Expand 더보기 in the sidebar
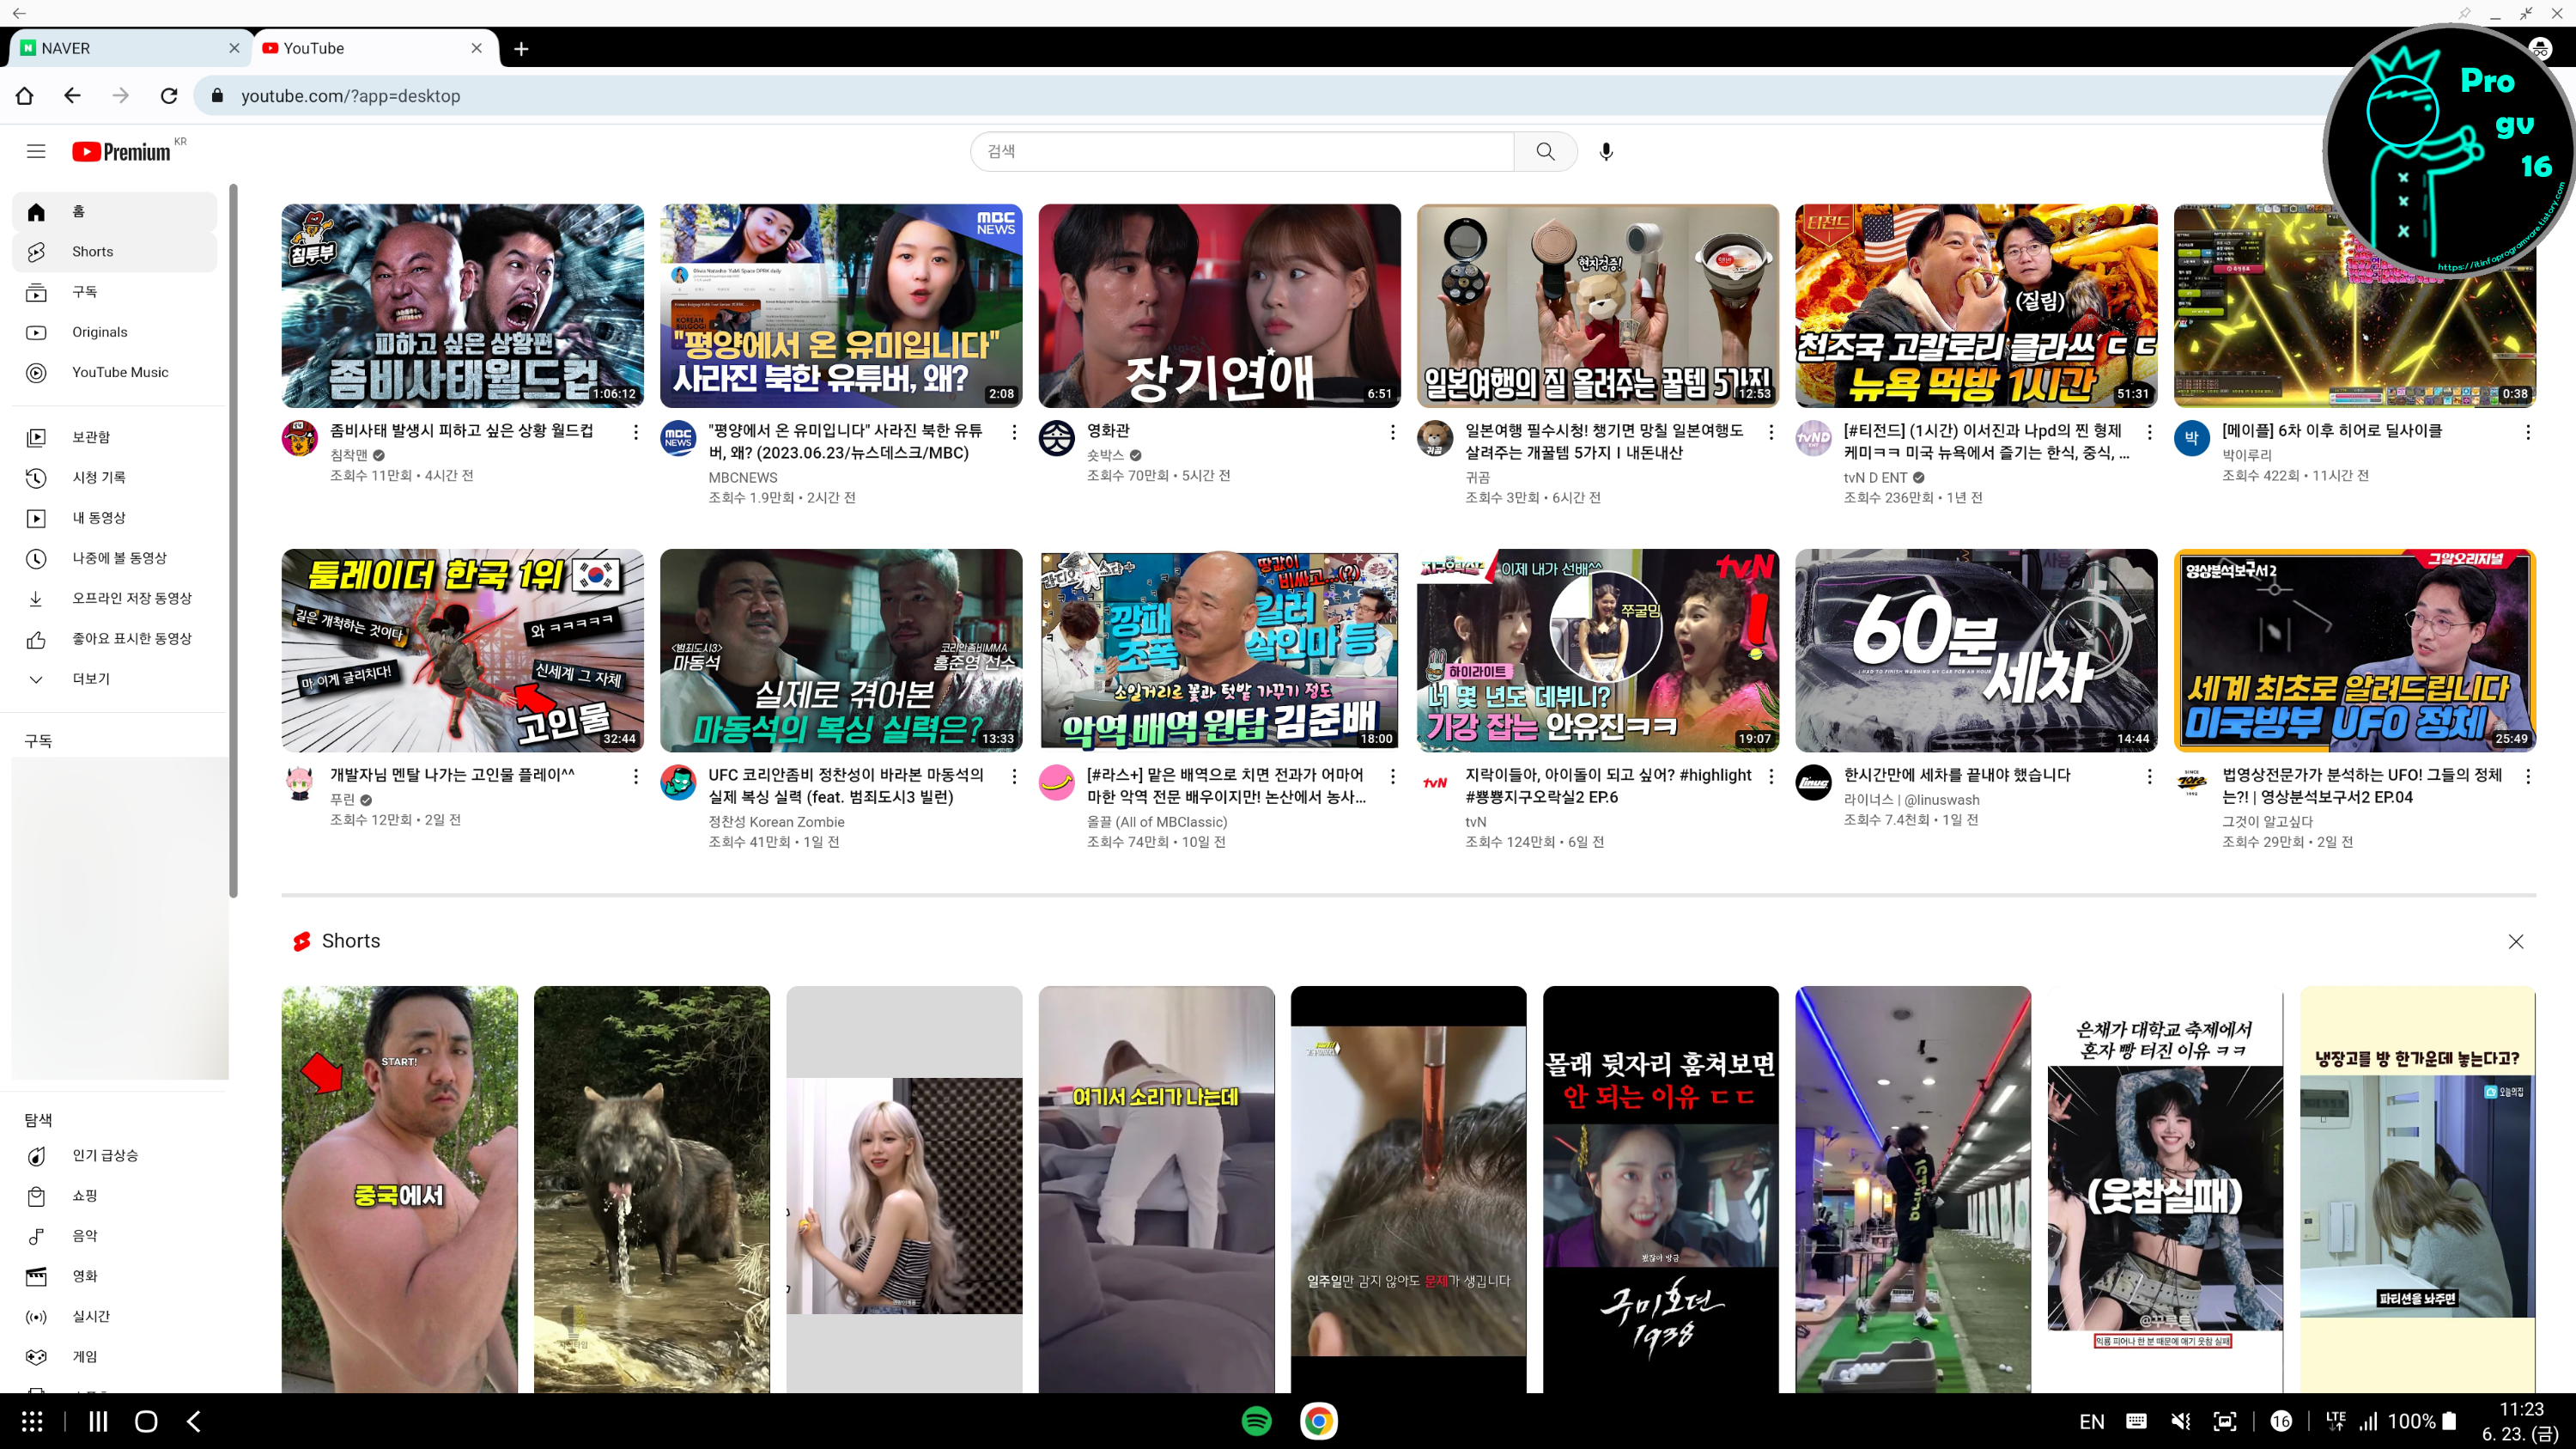 90,678
